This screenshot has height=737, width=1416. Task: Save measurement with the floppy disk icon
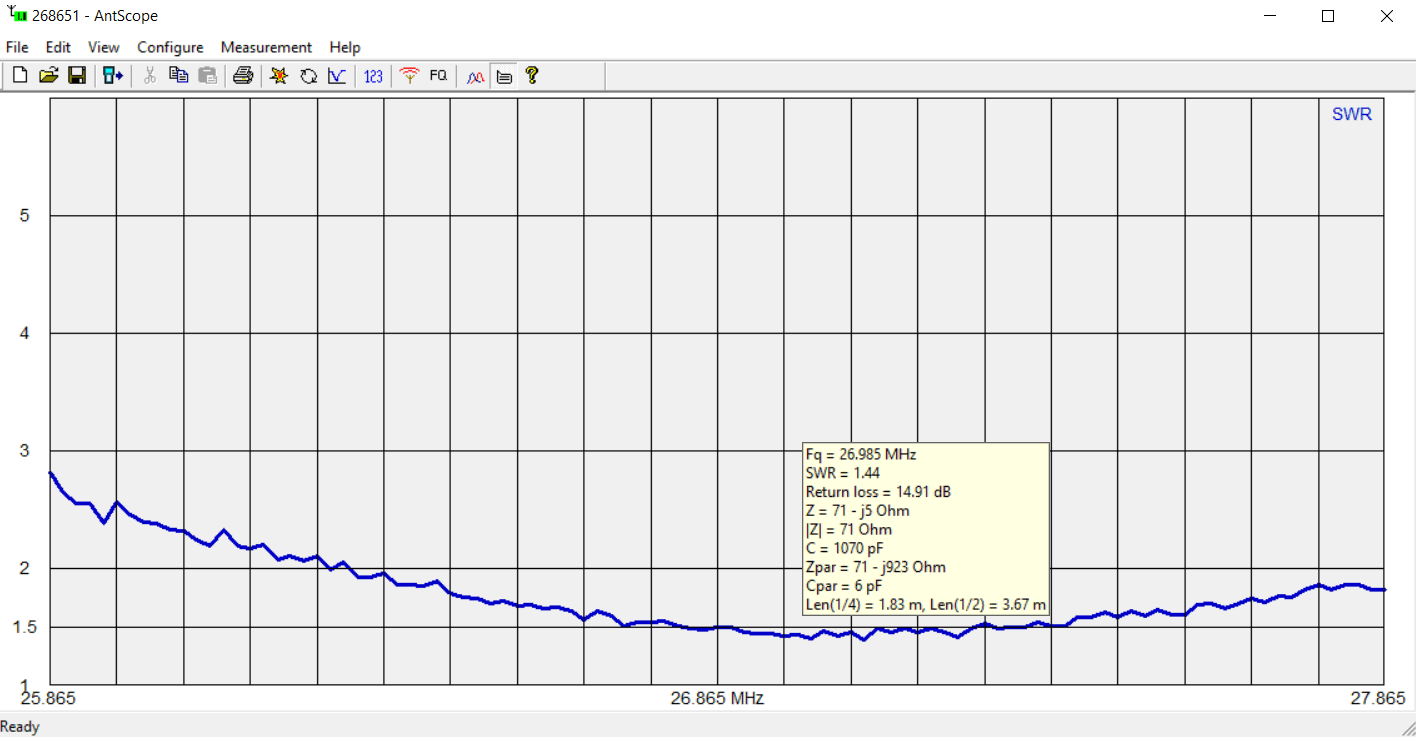click(77, 76)
